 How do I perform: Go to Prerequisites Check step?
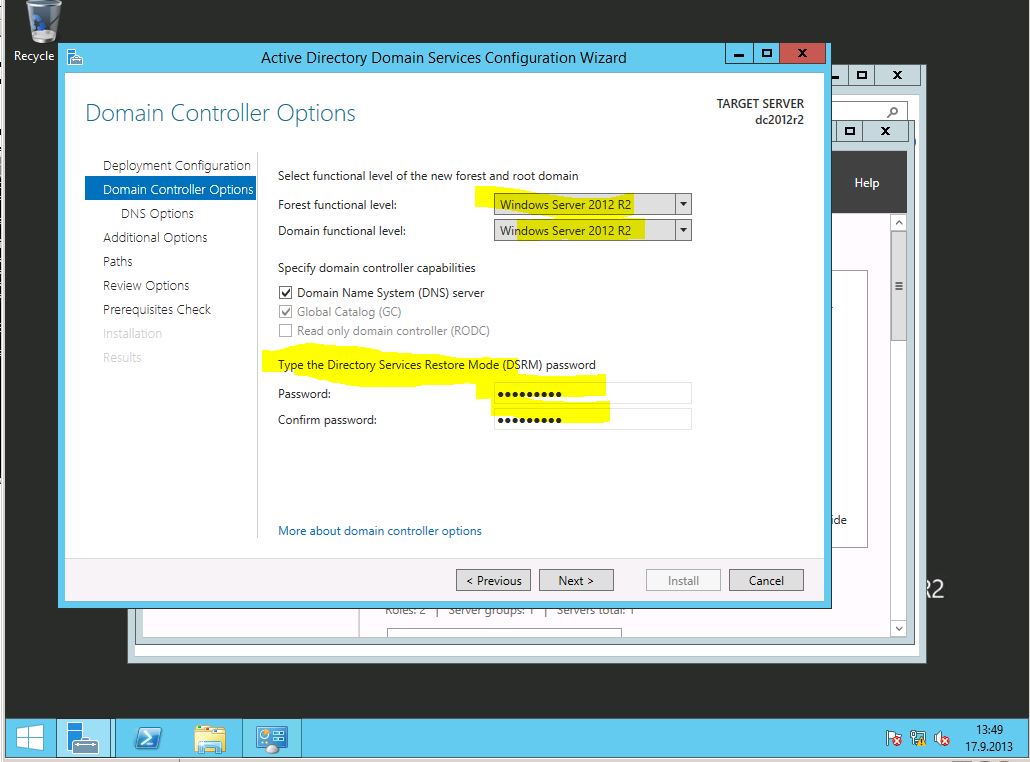156,309
